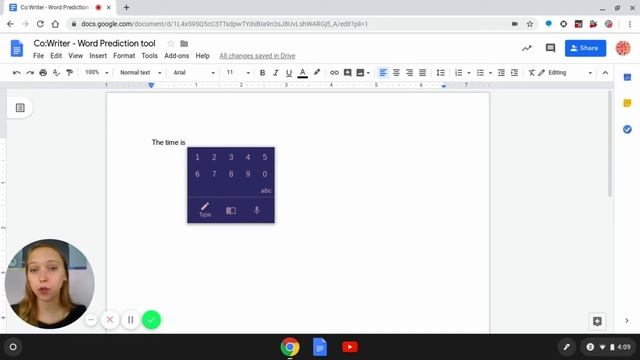Screen dimensions: 640x360
Task: Open the Tools menu
Action: tap(149, 56)
